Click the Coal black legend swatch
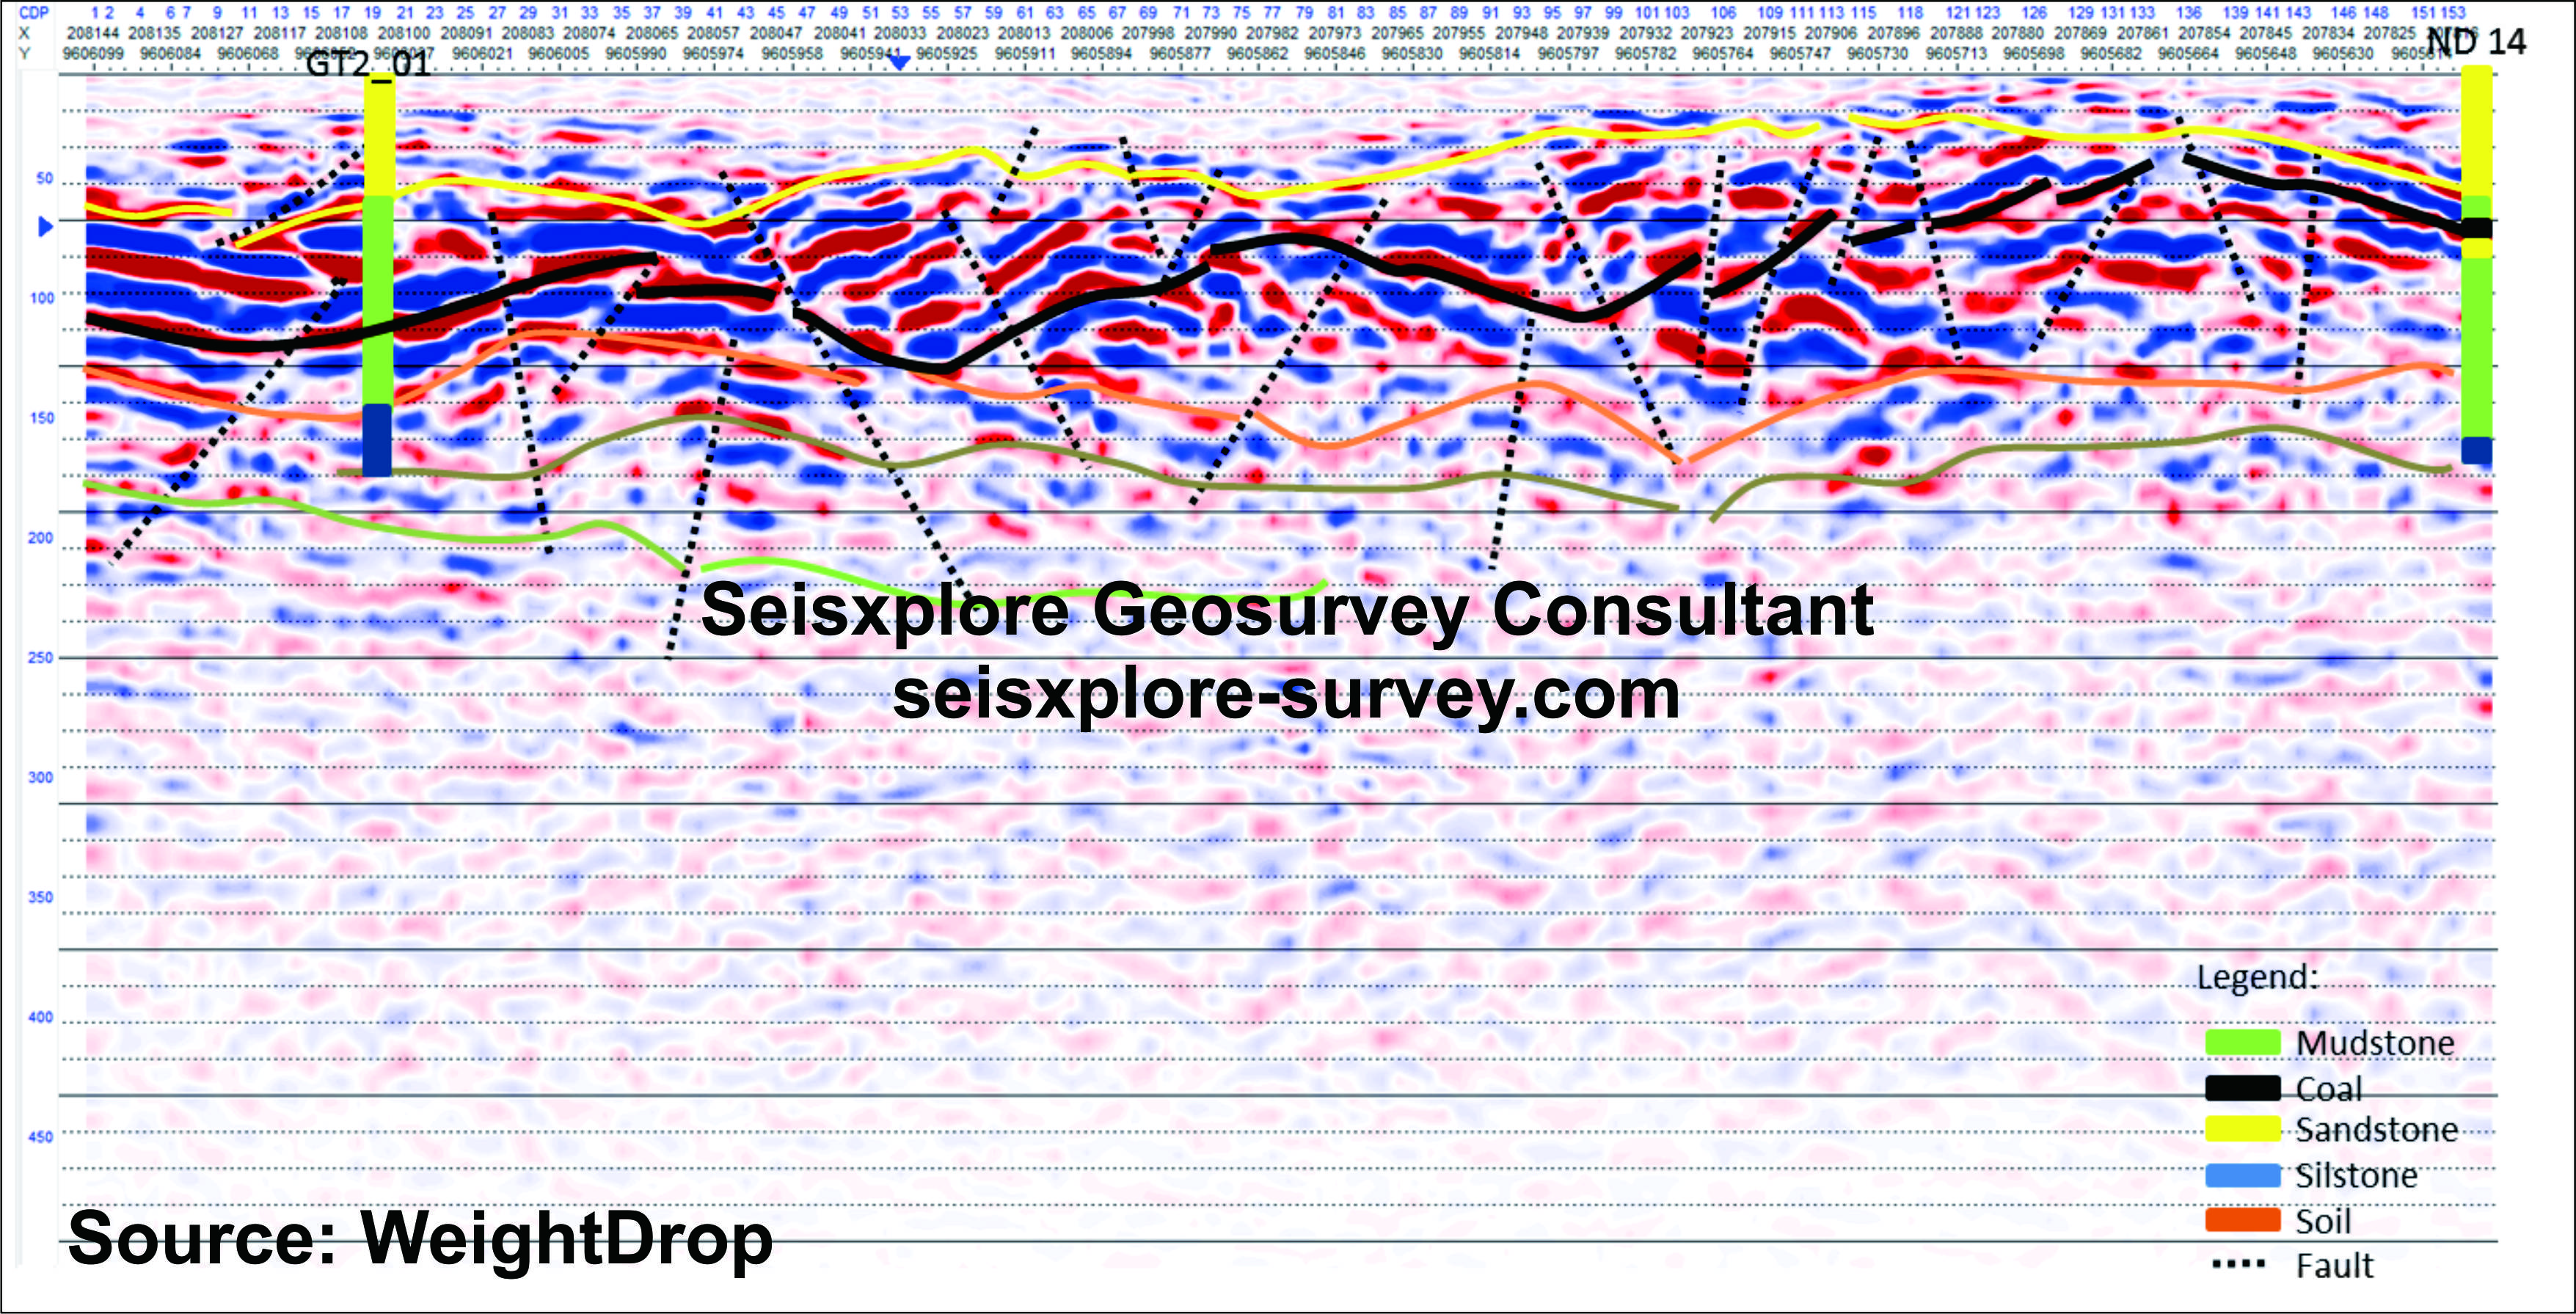This screenshot has width=2576, height=1314. pyautogui.click(x=2242, y=1087)
